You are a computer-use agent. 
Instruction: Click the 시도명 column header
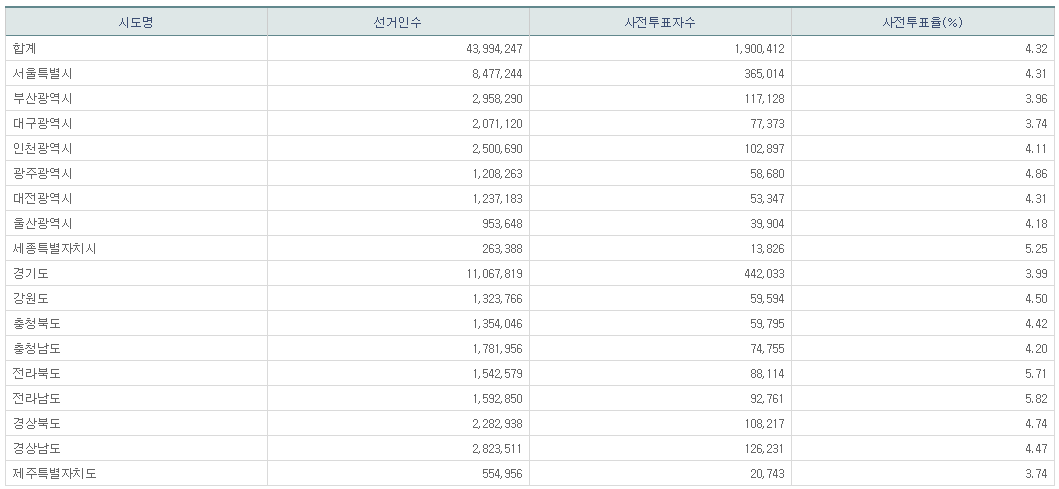(x=137, y=23)
